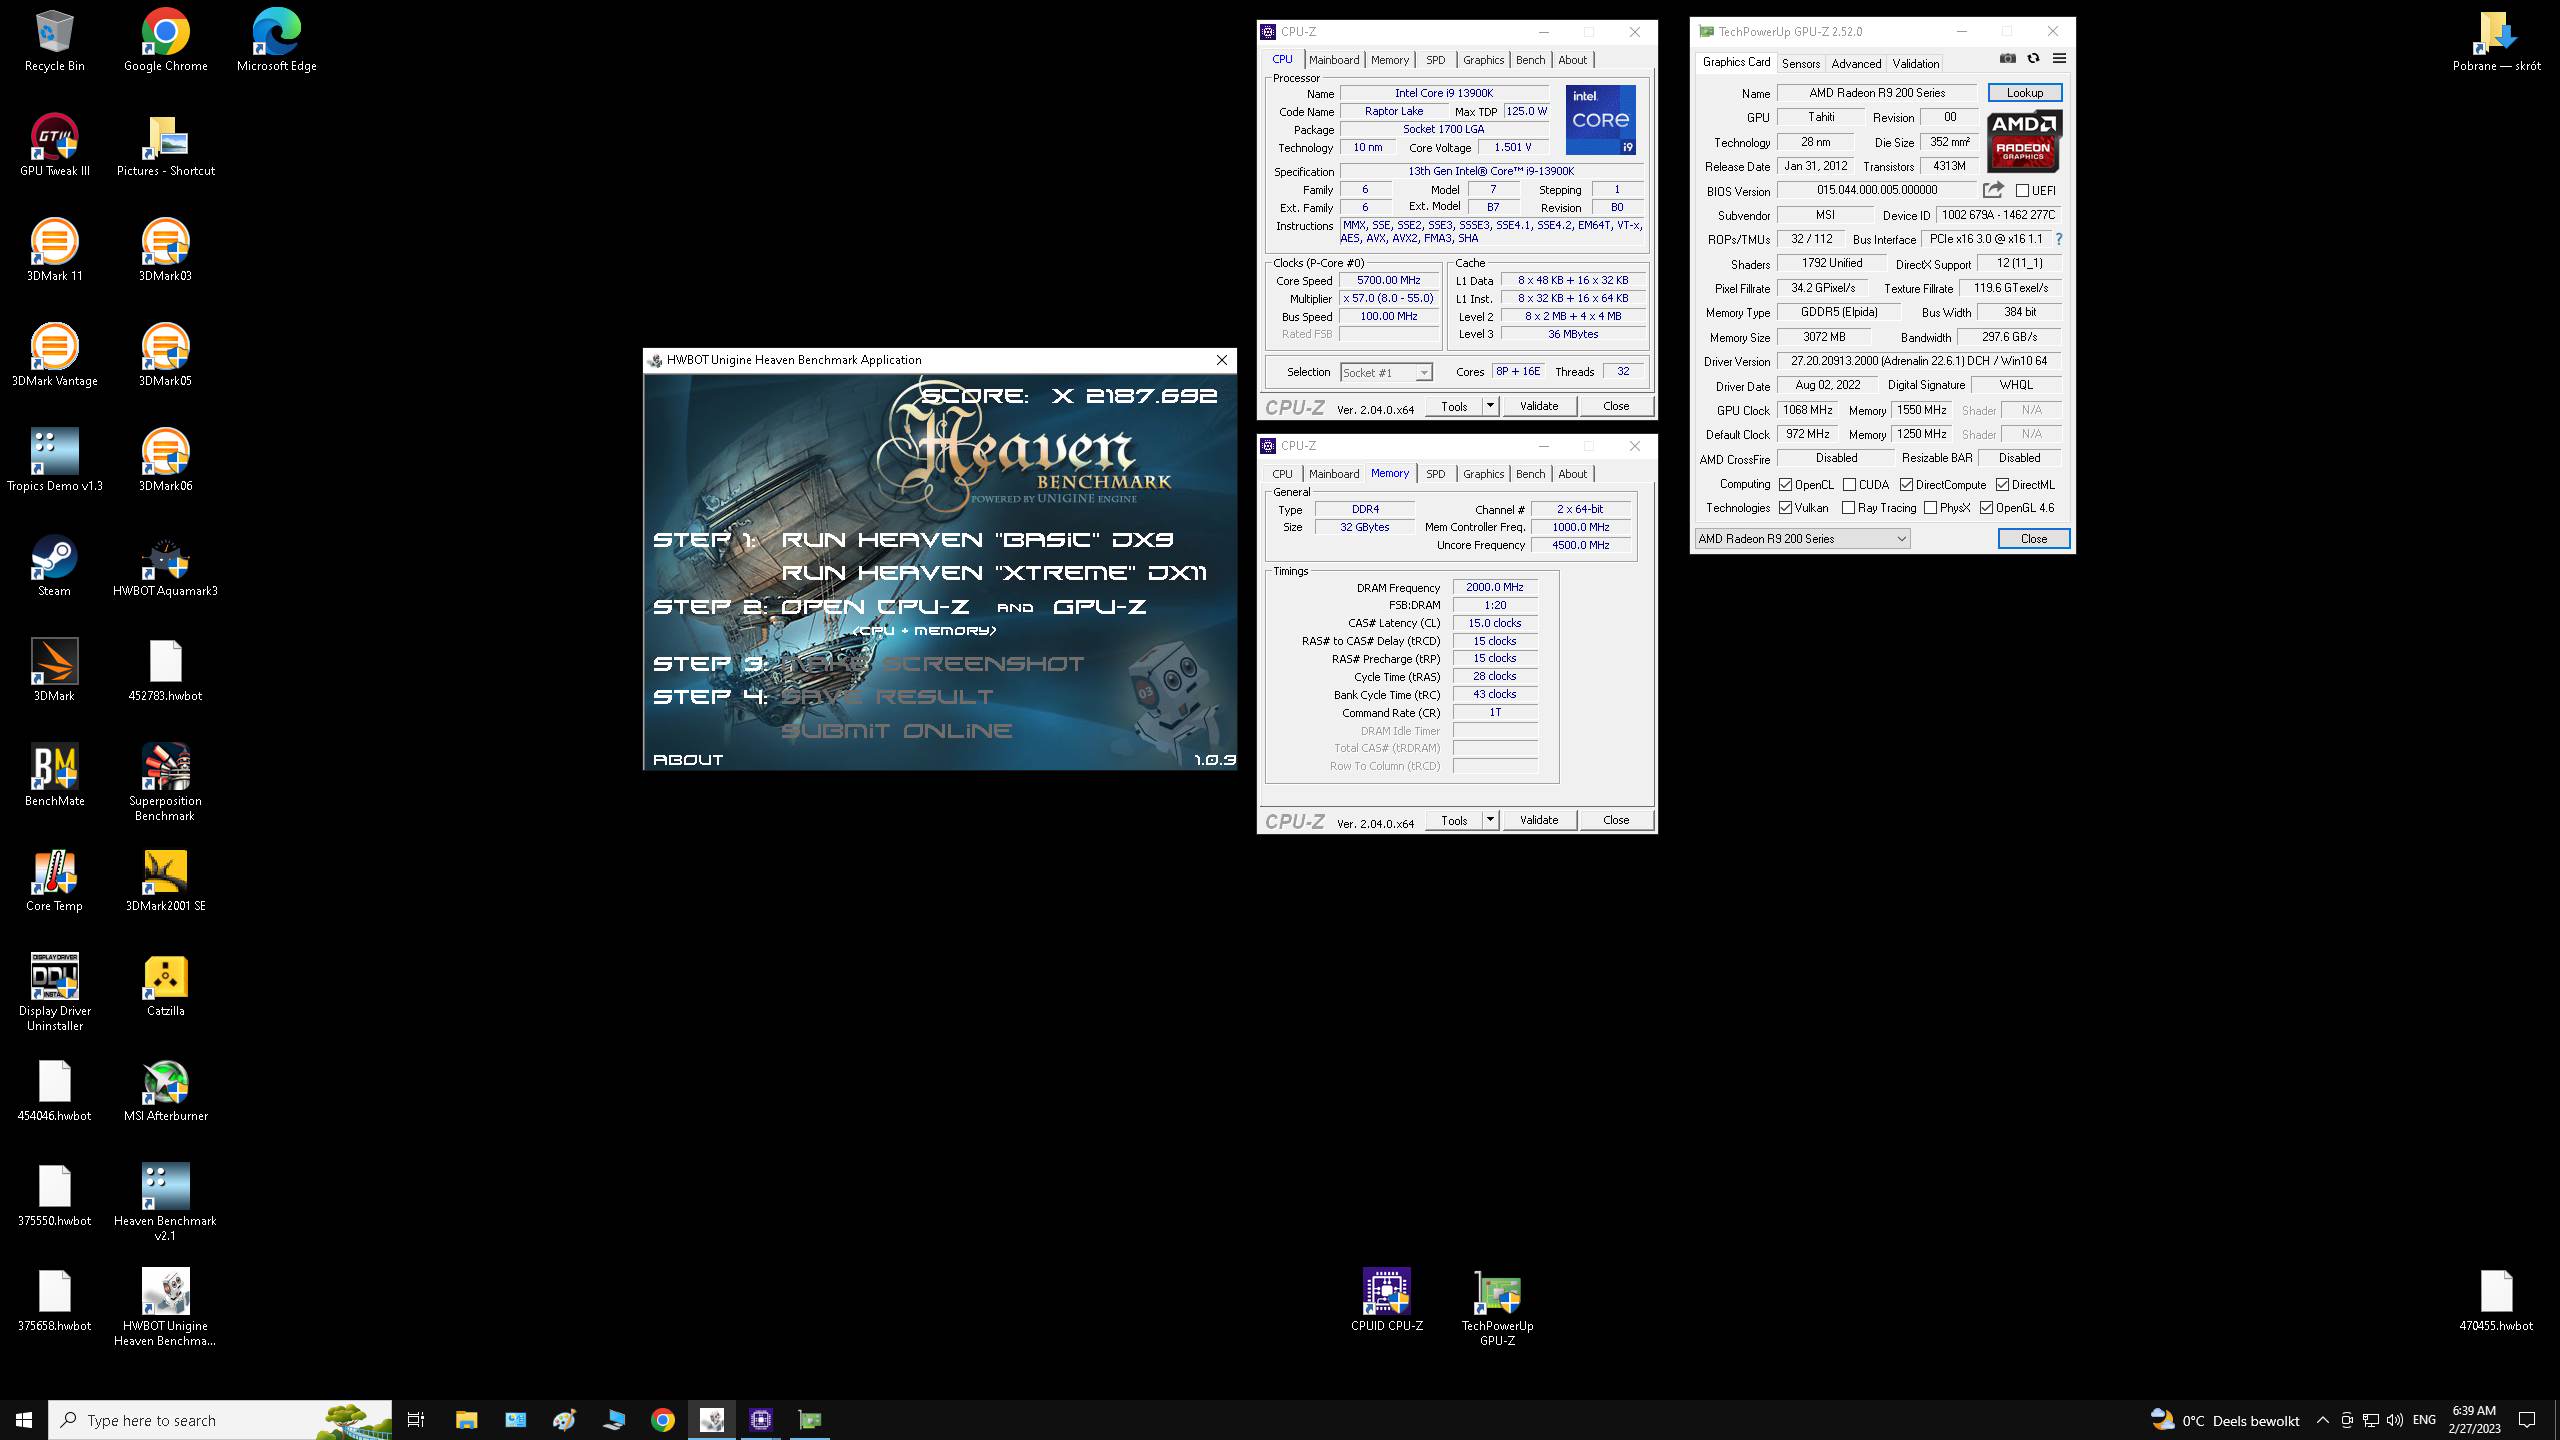This screenshot has height=1440, width=2560.
Task: Show hidden system tray icons
Action: click(2322, 1420)
